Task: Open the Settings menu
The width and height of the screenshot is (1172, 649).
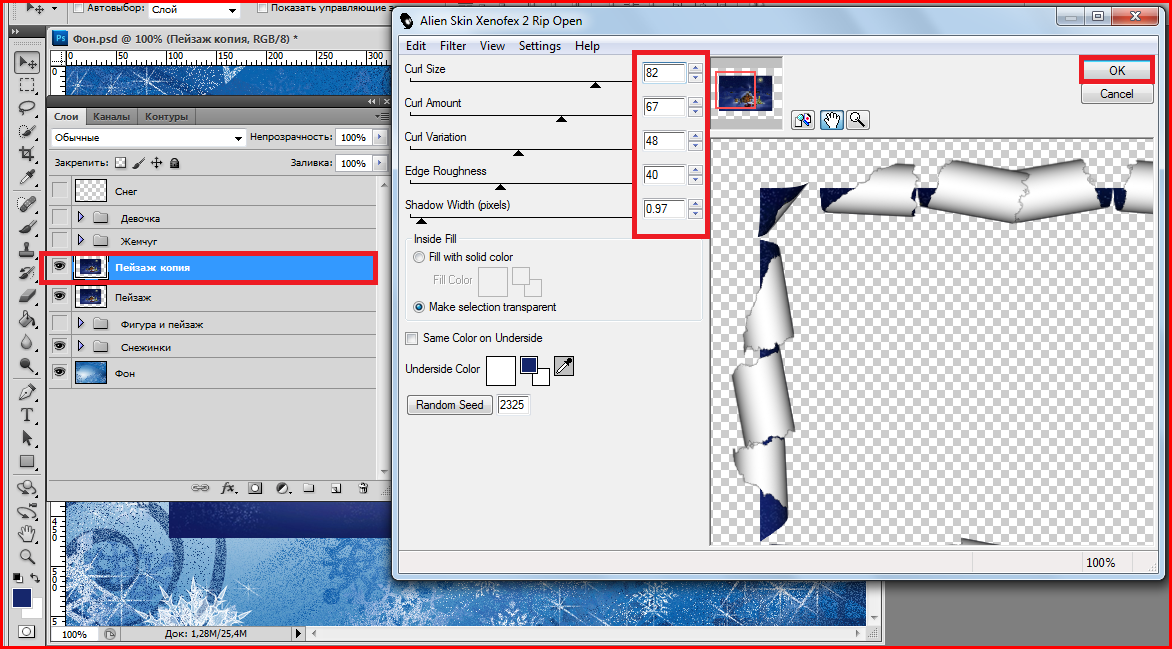Action: pos(540,46)
